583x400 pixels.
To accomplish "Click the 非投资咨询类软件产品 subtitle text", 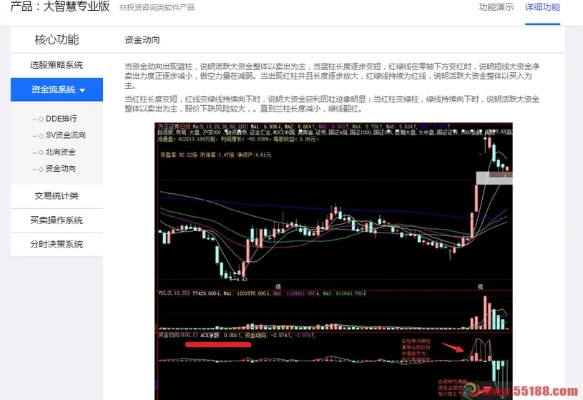I will [157, 7].
